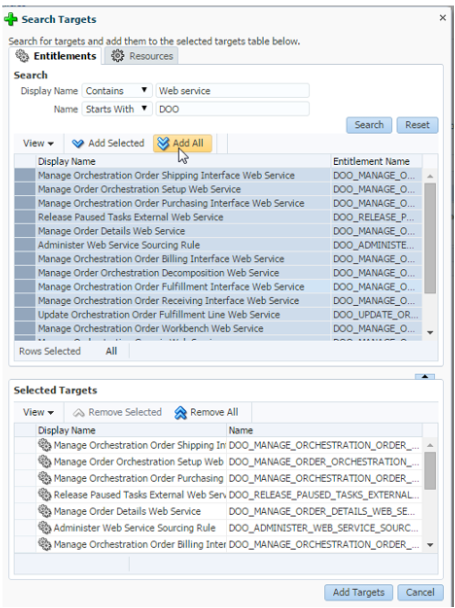Click gear icon beside Manage Orchestration Order Billing in Selected Targets
The width and height of the screenshot is (455, 608).
(x=45, y=544)
